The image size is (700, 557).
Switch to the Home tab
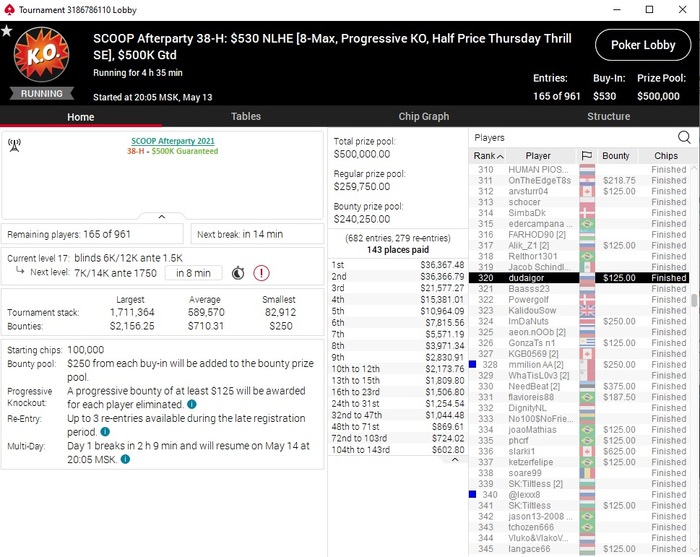coord(81,117)
